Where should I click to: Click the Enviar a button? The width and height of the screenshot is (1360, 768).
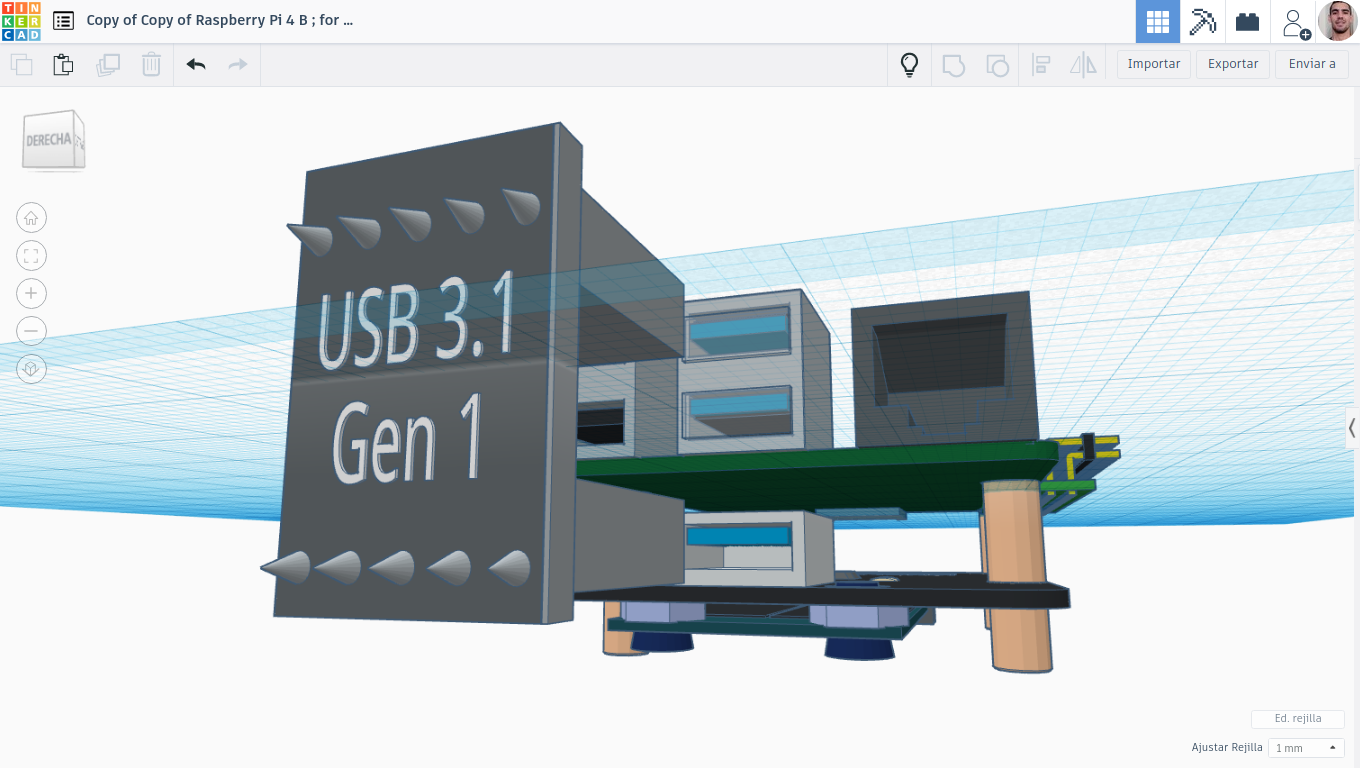click(1312, 64)
